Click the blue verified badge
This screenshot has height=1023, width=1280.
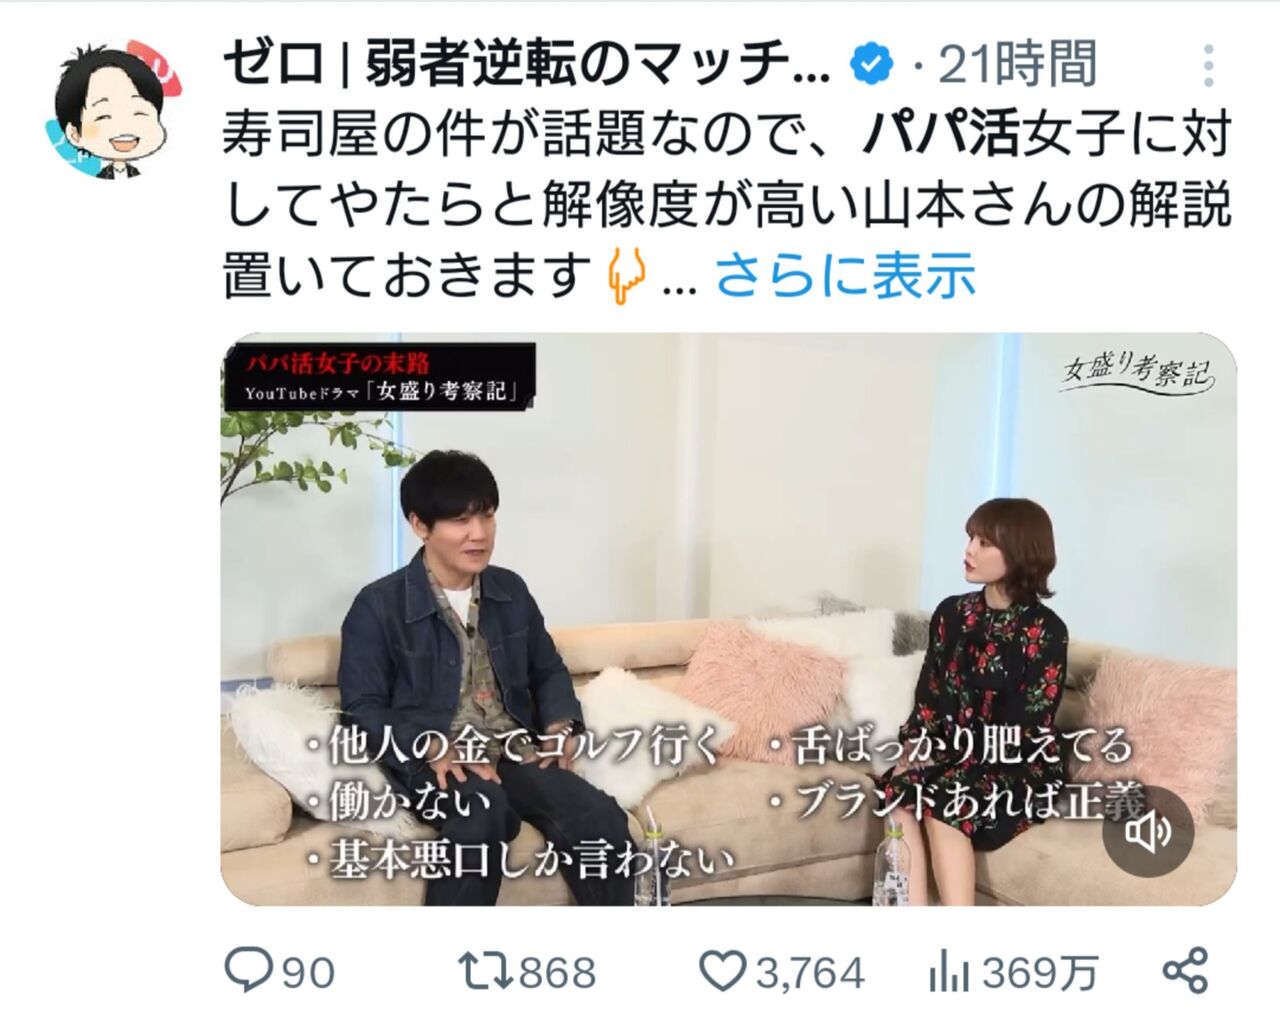[871, 65]
